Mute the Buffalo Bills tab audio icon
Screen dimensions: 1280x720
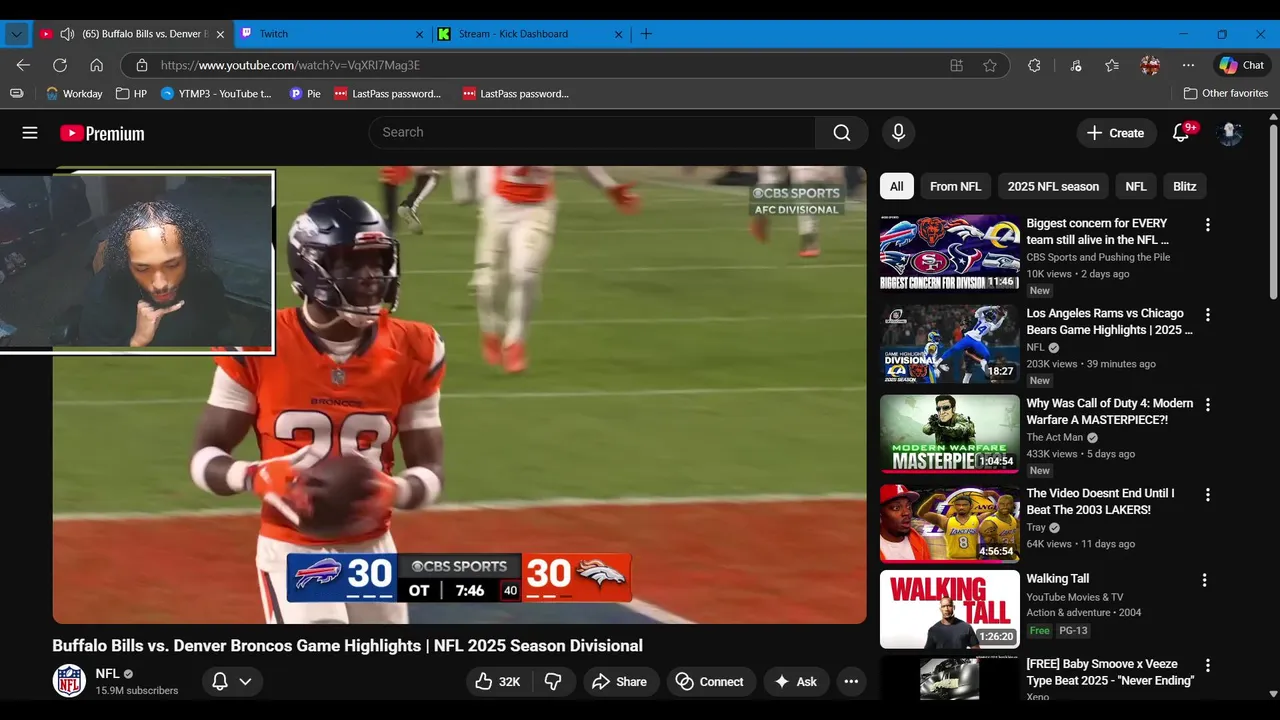coord(67,34)
